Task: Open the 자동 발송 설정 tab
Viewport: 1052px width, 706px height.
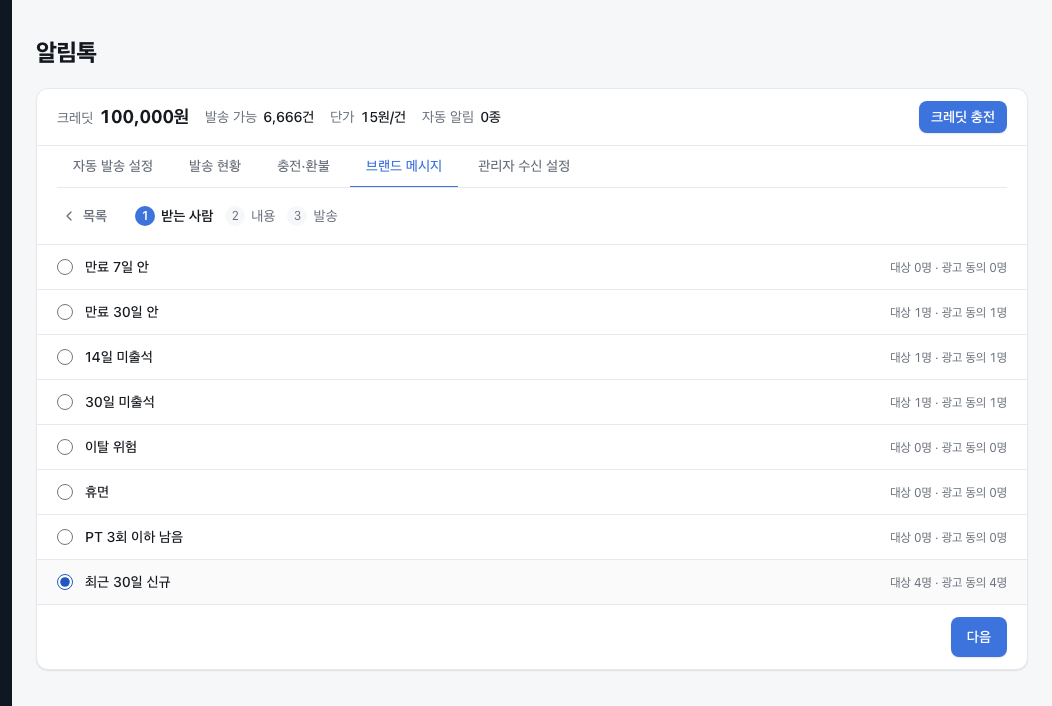Action: point(113,166)
